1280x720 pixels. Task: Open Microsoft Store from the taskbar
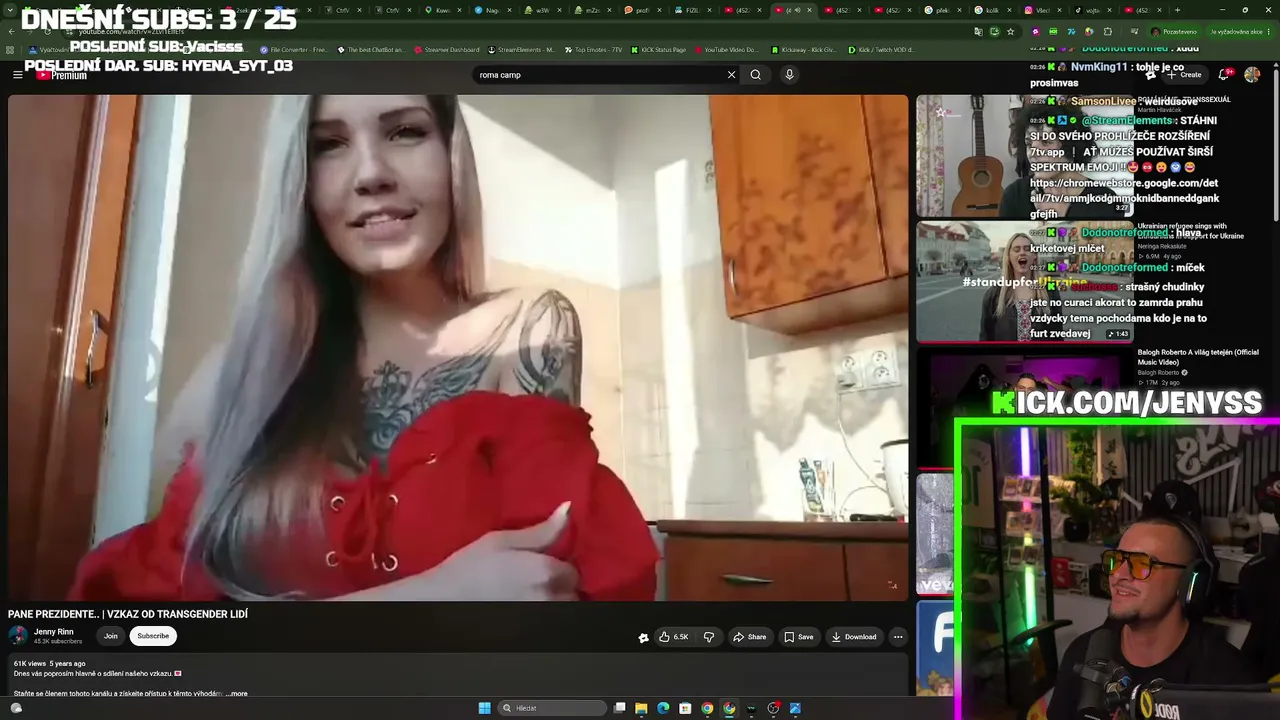tap(685, 708)
